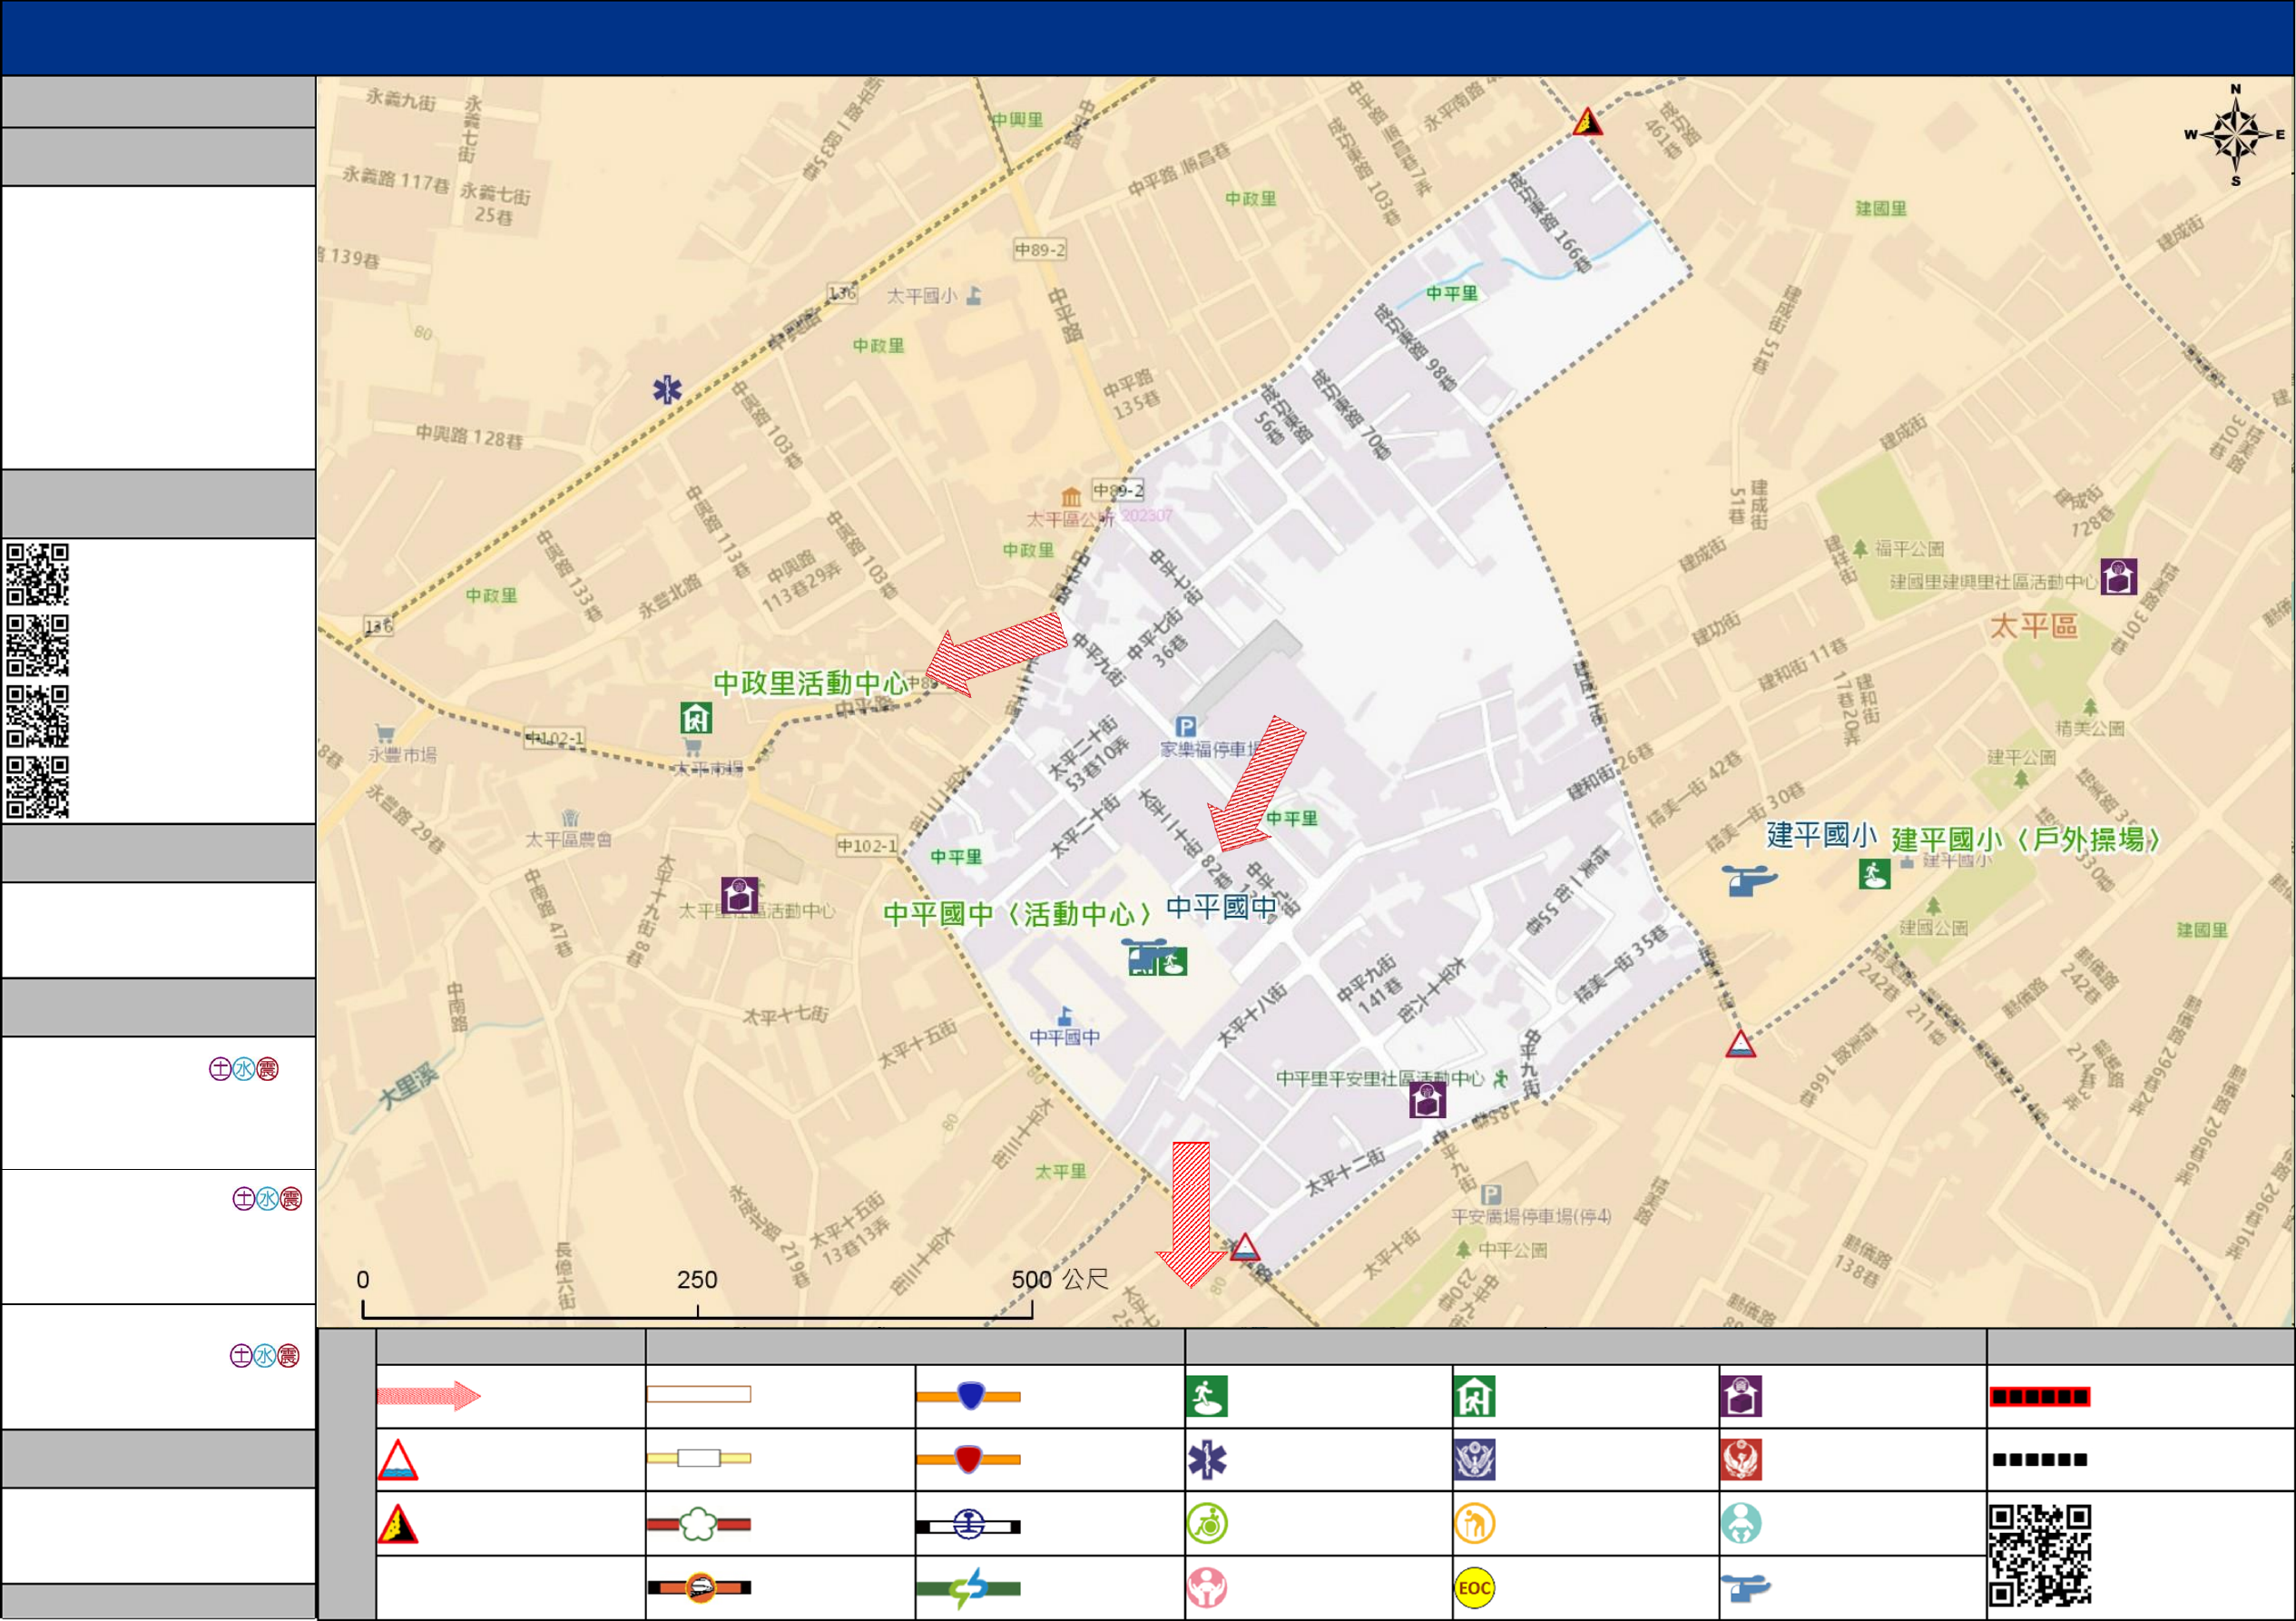The height and width of the screenshot is (1621, 2296).
Task: Click the red hatched arrow in the legend
Action: (429, 1395)
